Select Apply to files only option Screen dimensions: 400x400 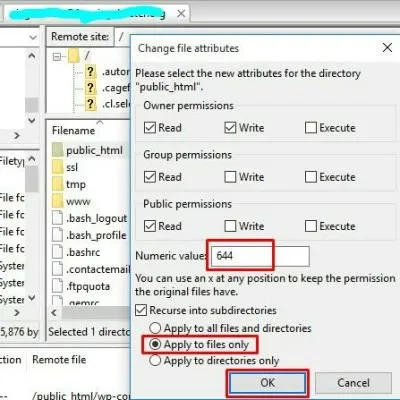coord(155,344)
